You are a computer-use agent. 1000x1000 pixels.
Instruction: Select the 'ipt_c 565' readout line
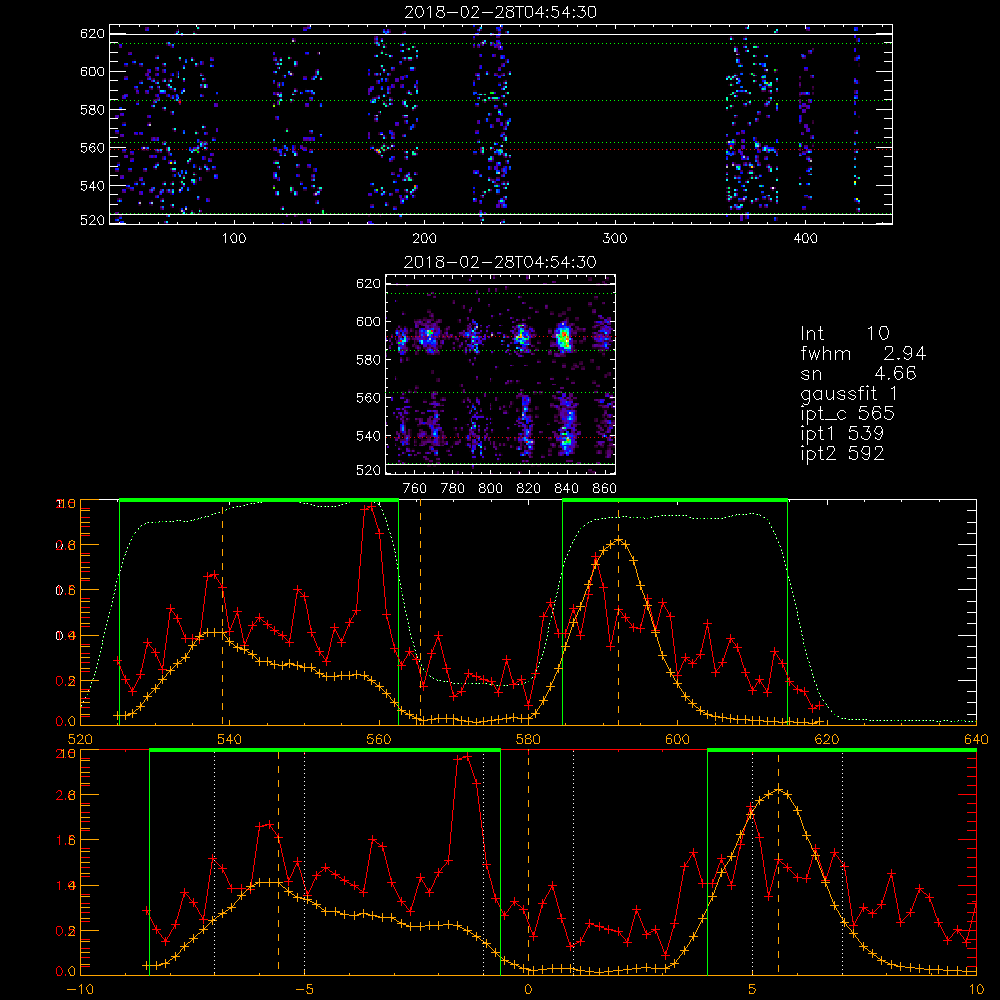pos(848,414)
